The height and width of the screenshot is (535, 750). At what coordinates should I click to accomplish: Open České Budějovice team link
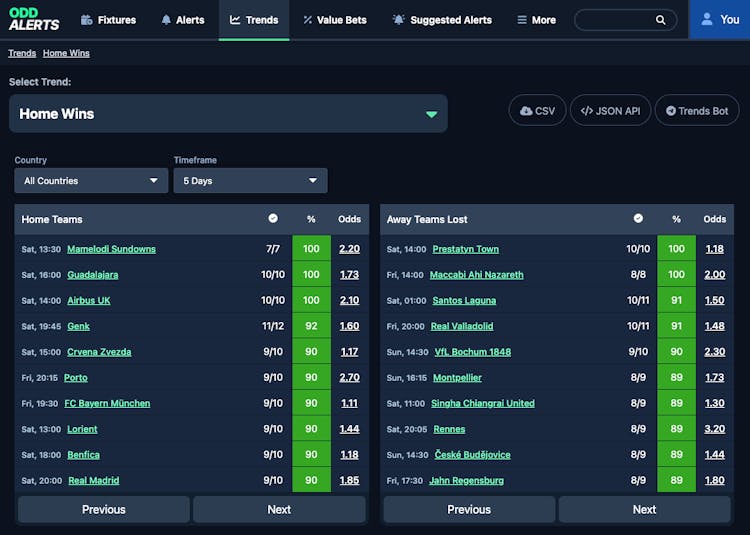click(x=473, y=455)
